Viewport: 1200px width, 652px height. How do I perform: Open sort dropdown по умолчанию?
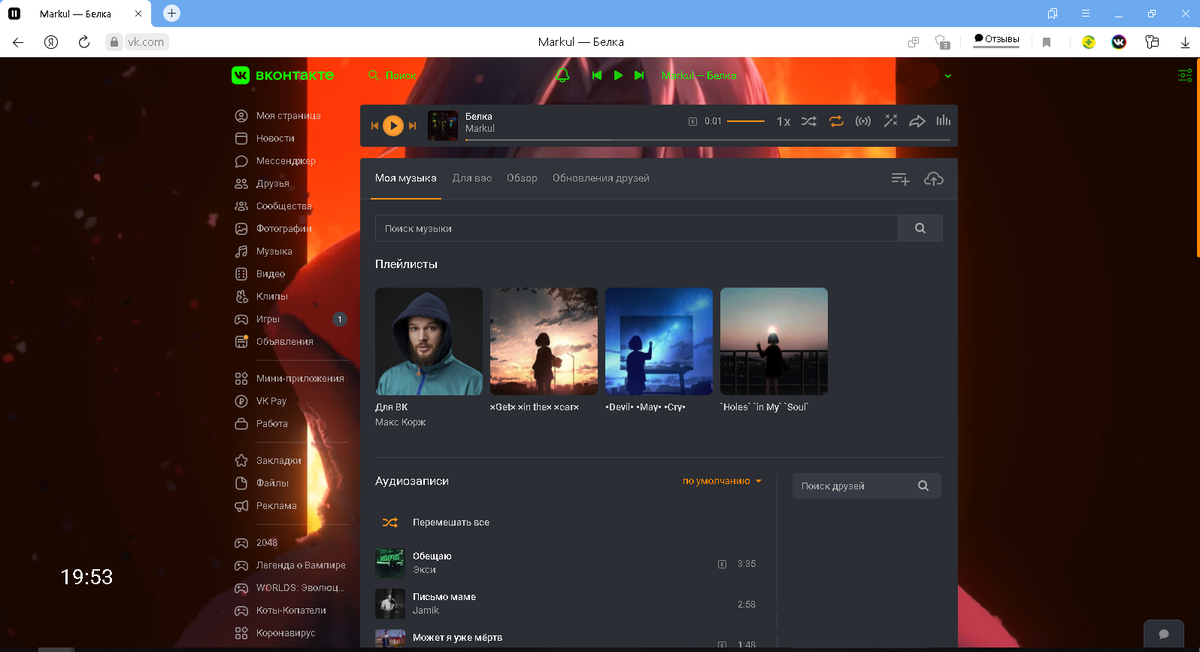[x=722, y=481]
